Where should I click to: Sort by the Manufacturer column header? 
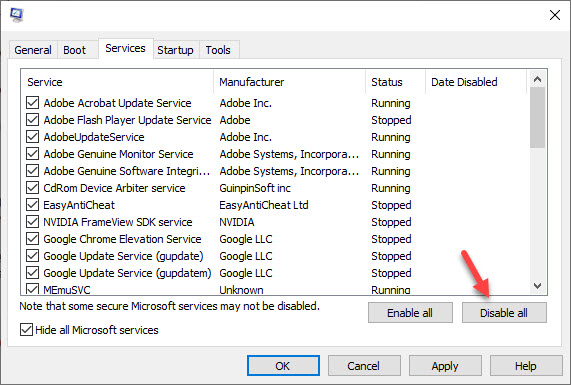(290, 82)
